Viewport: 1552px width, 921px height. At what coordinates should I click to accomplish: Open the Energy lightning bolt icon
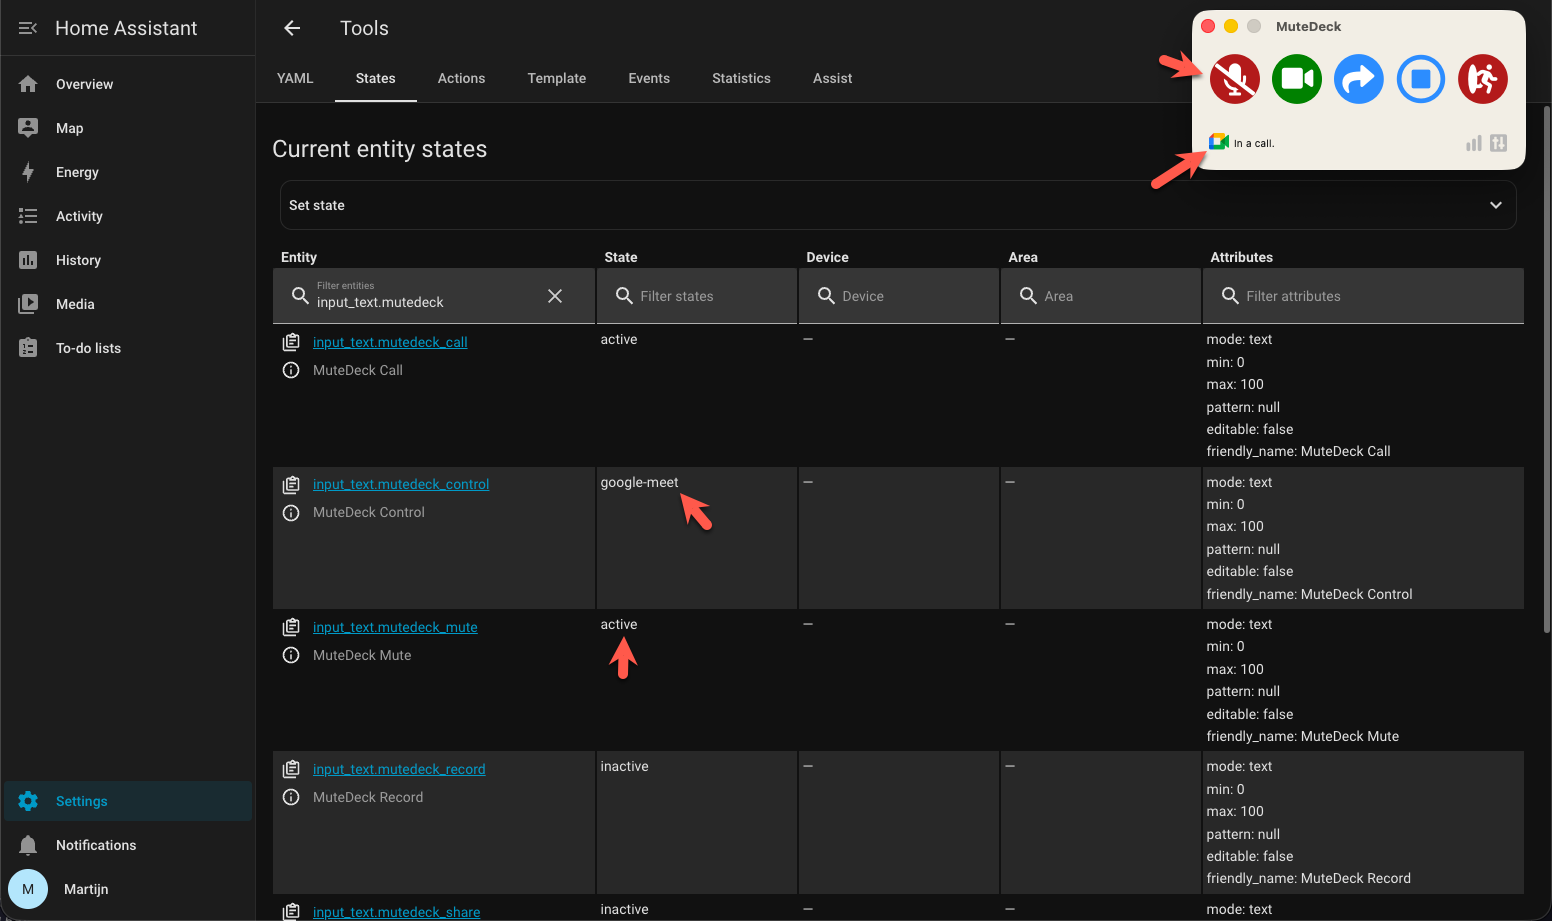tap(28, 172)
